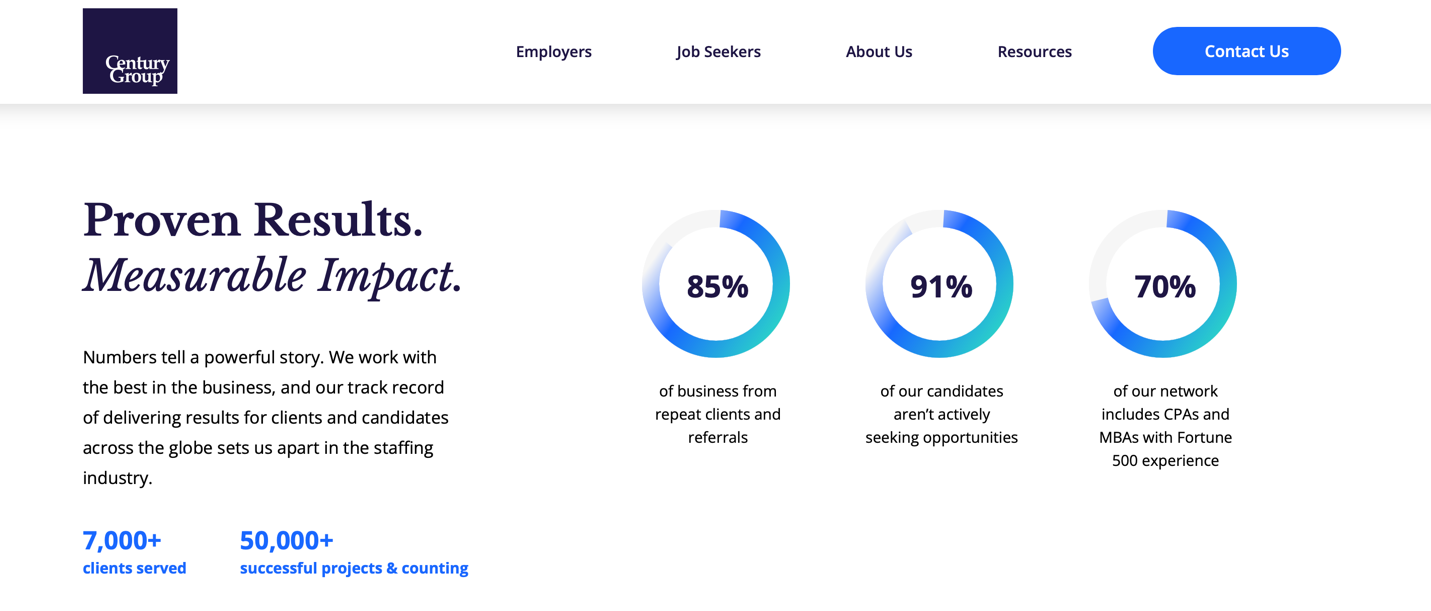Open the Employers menu
The height and width of the screenshot is (611, 1431).
553,51
